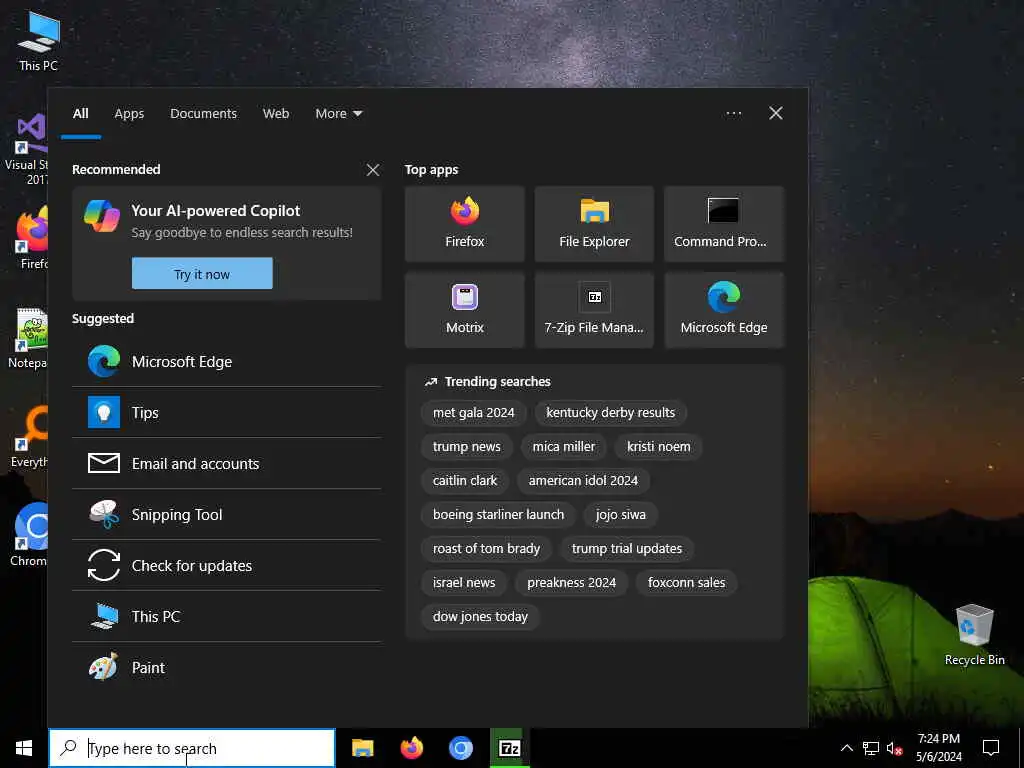Click the muted volume tray icon

click(894, 748)
